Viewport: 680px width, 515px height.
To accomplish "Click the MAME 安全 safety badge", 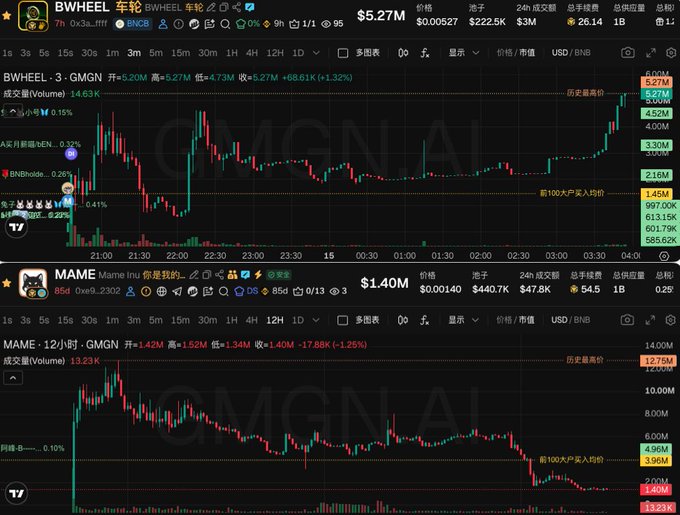I will click(x=278, y=275).
